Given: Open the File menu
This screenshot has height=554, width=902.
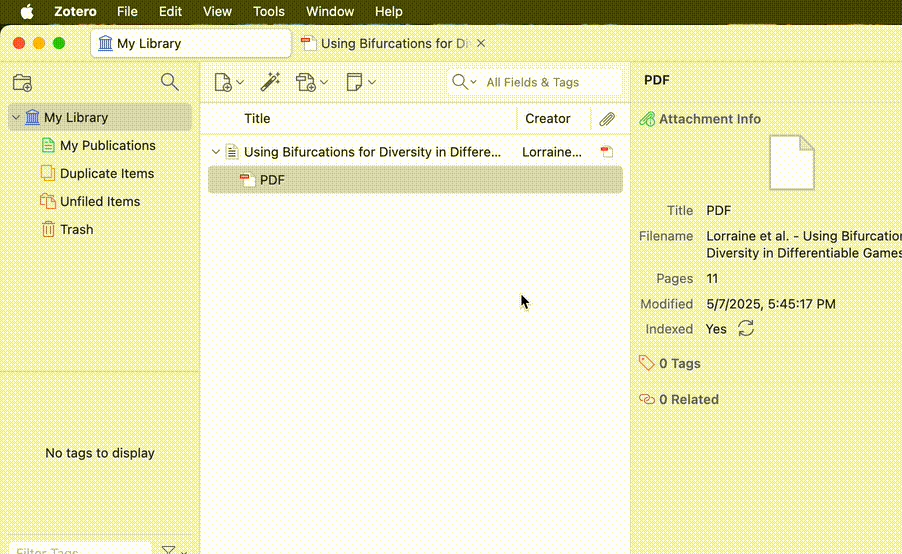Looking at the screenshot, I should pyautogui.click(x=127, y=12).
